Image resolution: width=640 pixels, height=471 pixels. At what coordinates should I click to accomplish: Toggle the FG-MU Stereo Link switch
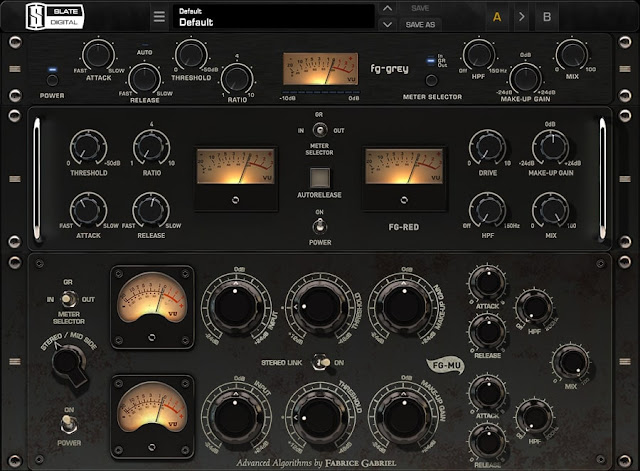pos(321,363)
